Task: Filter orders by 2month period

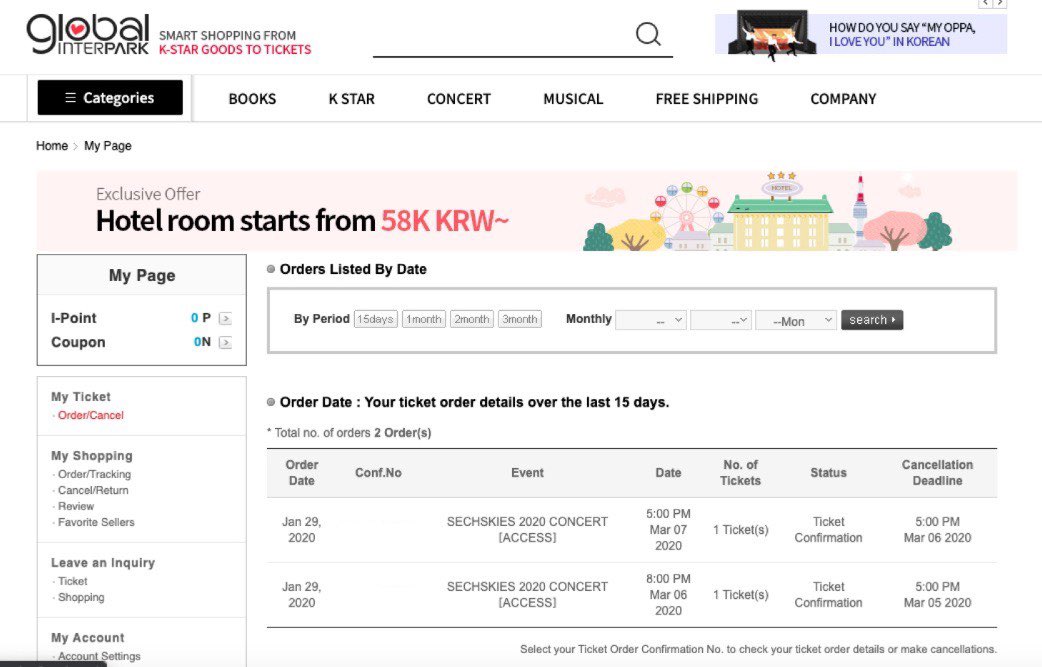Action: tap(472, 320)
